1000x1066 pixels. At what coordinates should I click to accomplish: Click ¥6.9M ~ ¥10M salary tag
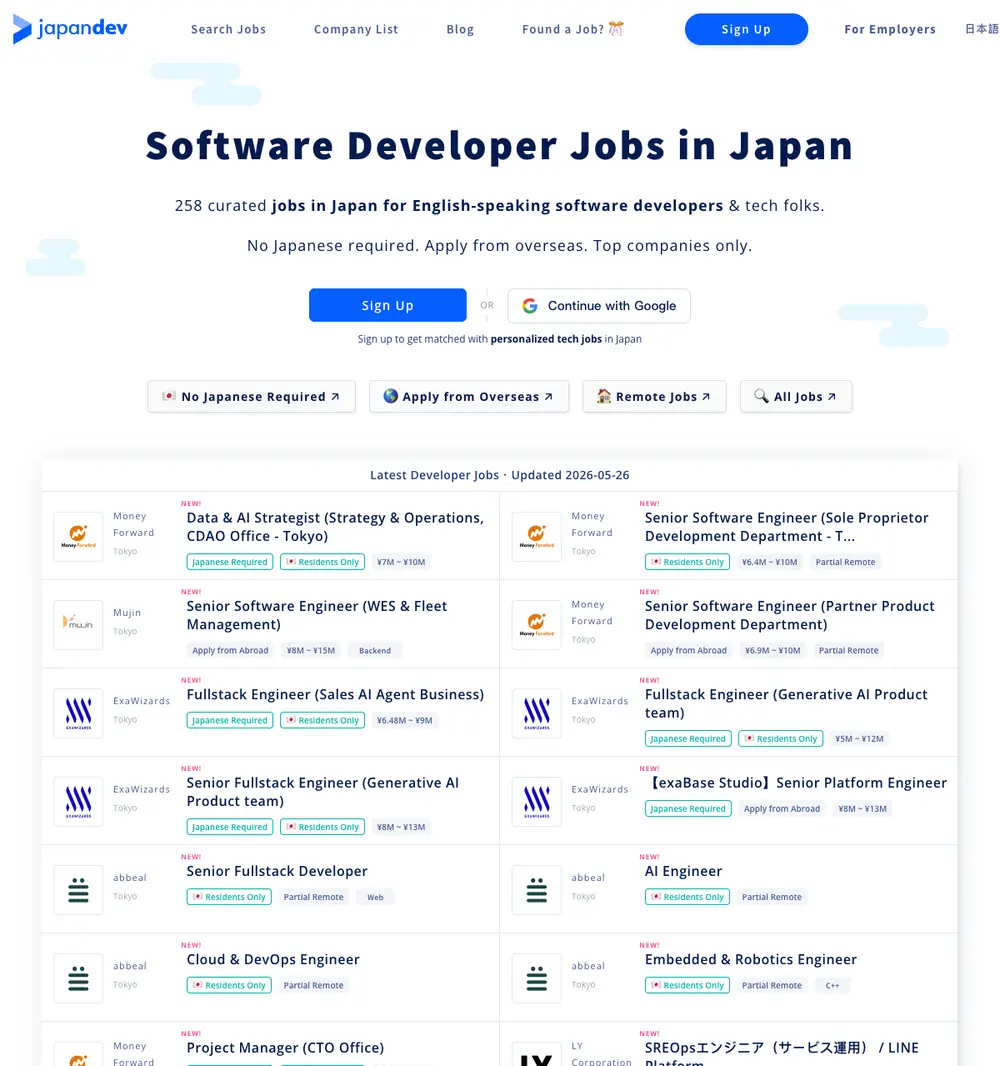772,650
